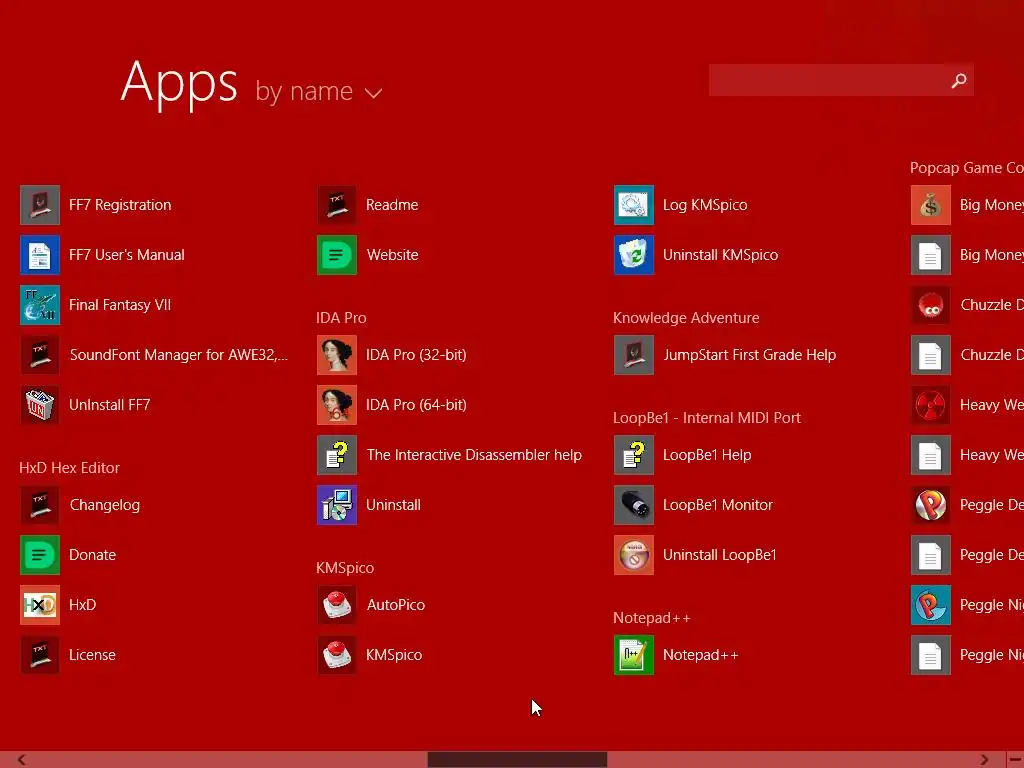The image size is (1024, 768).
Task: Click the Uninstall KMSpico recycle icon
Action: (x=633, y=255)
